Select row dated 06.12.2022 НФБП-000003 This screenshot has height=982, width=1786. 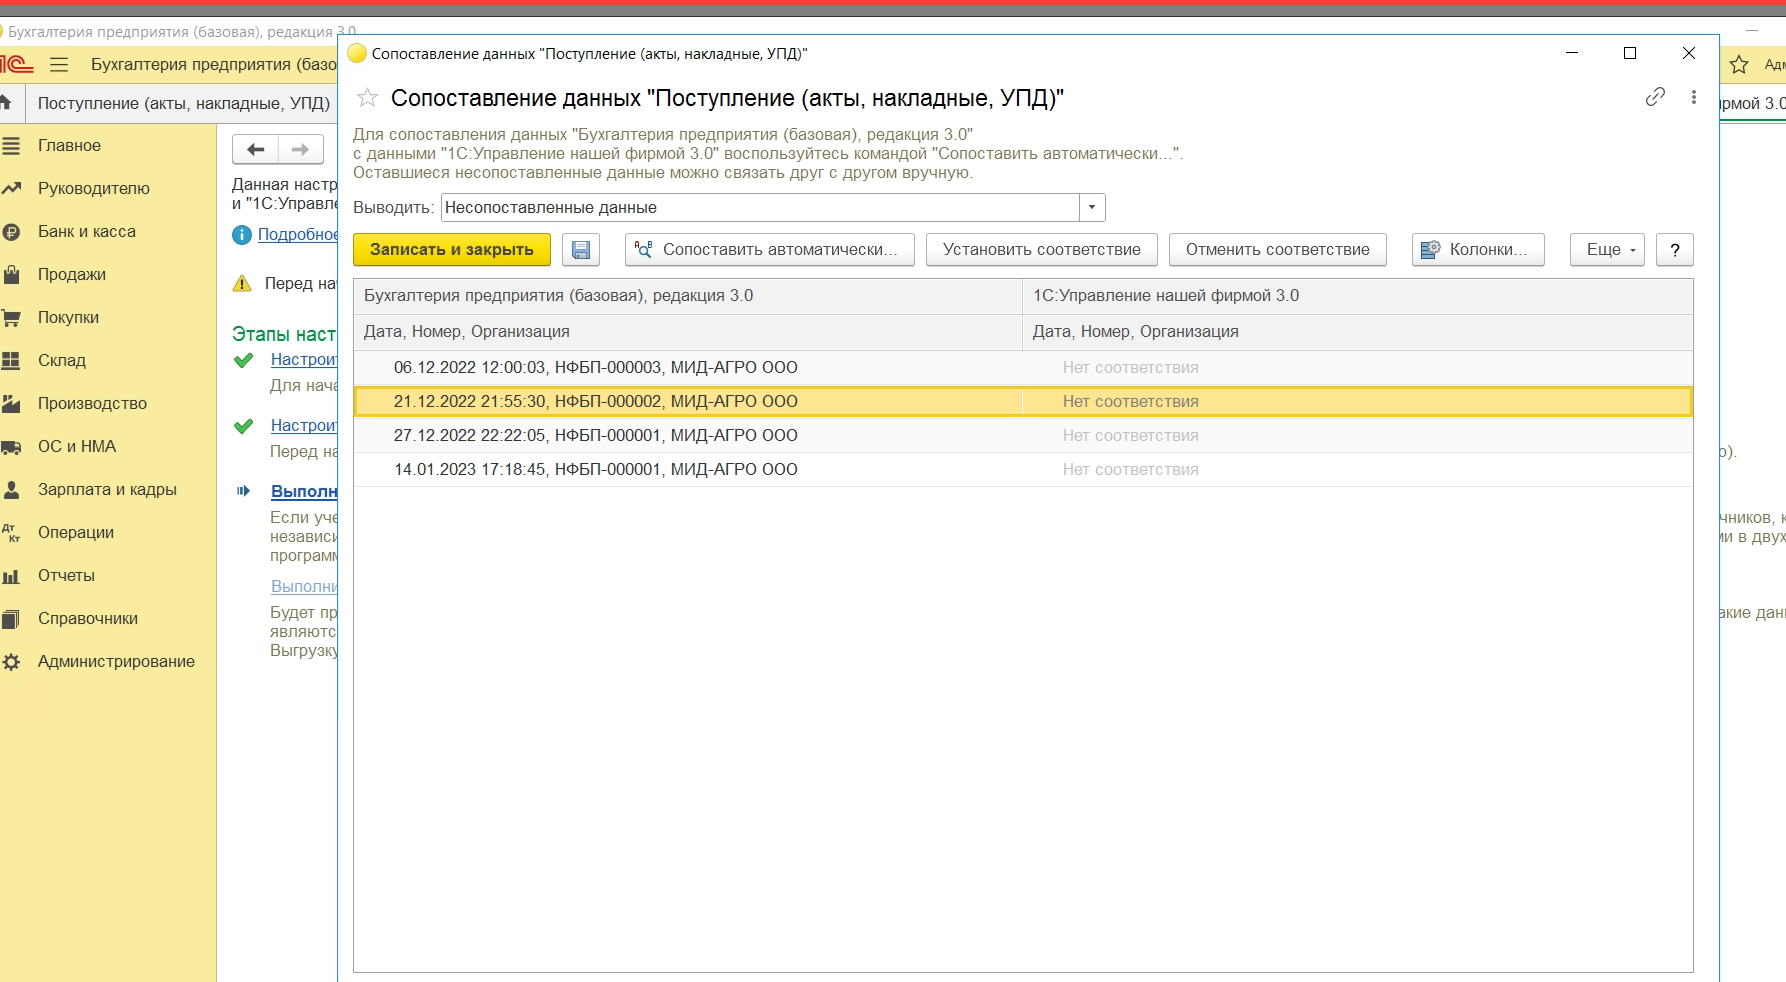pyautogui.click(x=595, y=368)
